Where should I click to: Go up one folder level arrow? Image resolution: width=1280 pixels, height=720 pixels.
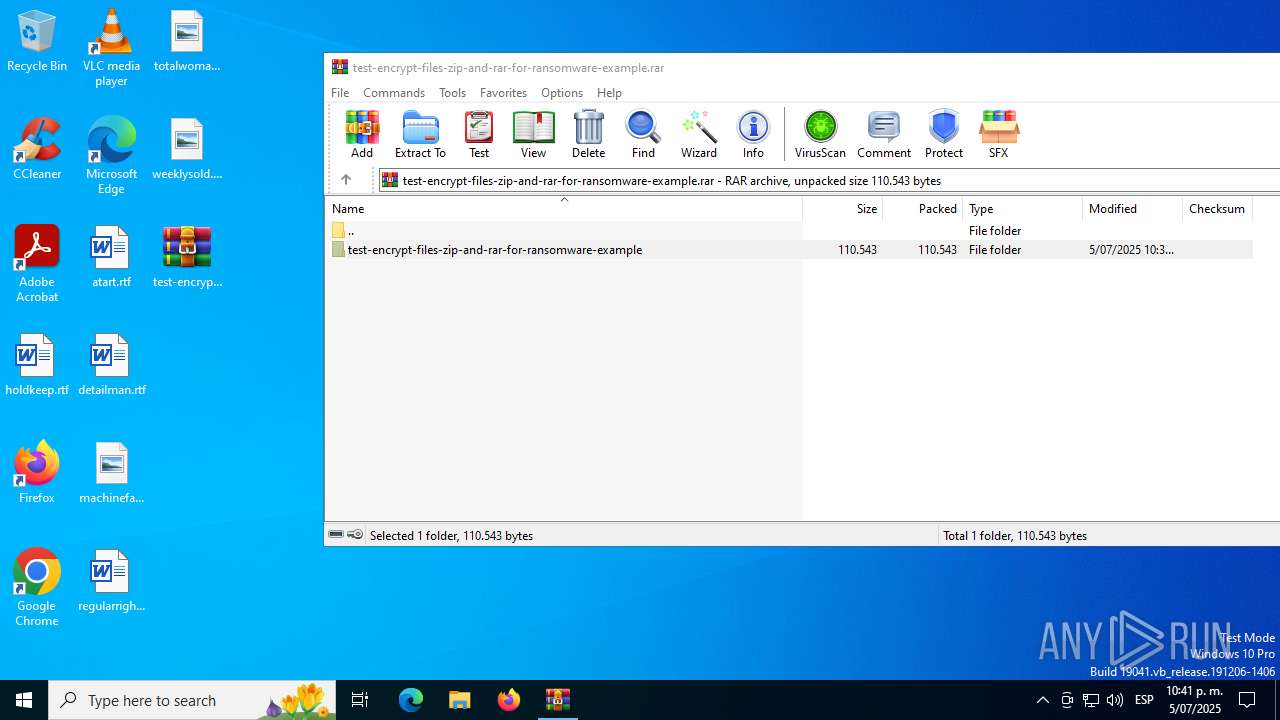pyautogui.click(x=346, y=180)
